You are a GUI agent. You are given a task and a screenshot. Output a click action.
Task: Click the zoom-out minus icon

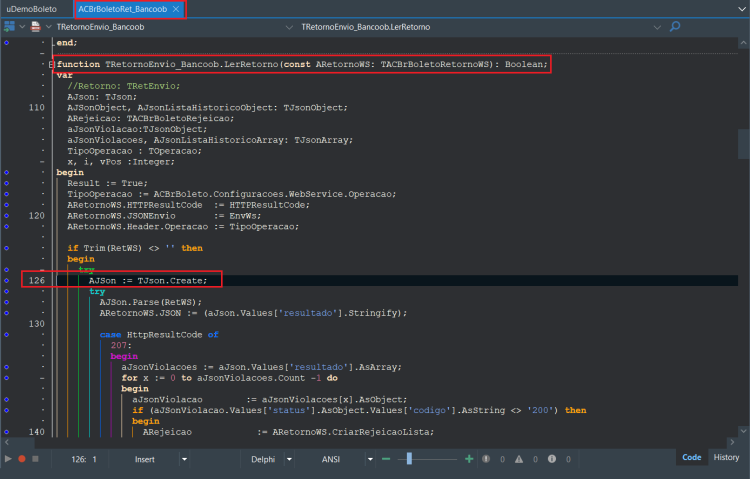386,459
